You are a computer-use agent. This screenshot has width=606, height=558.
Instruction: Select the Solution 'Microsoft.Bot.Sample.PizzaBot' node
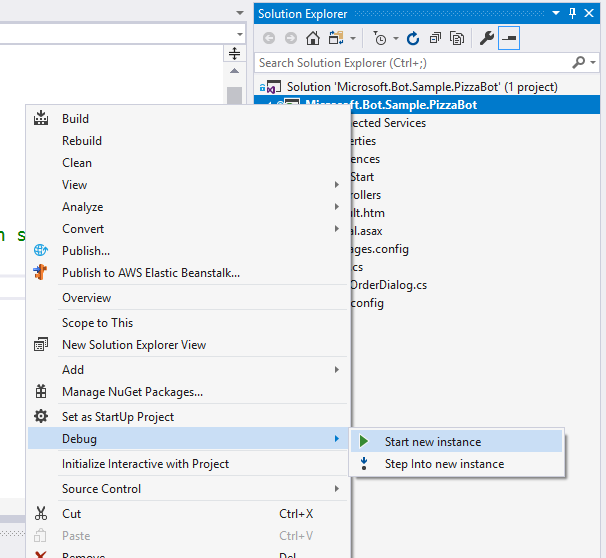tap(422, 87)
